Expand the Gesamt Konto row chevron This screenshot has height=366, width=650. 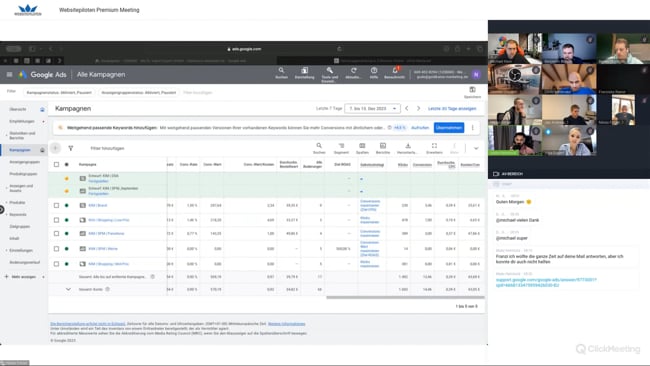68,289
